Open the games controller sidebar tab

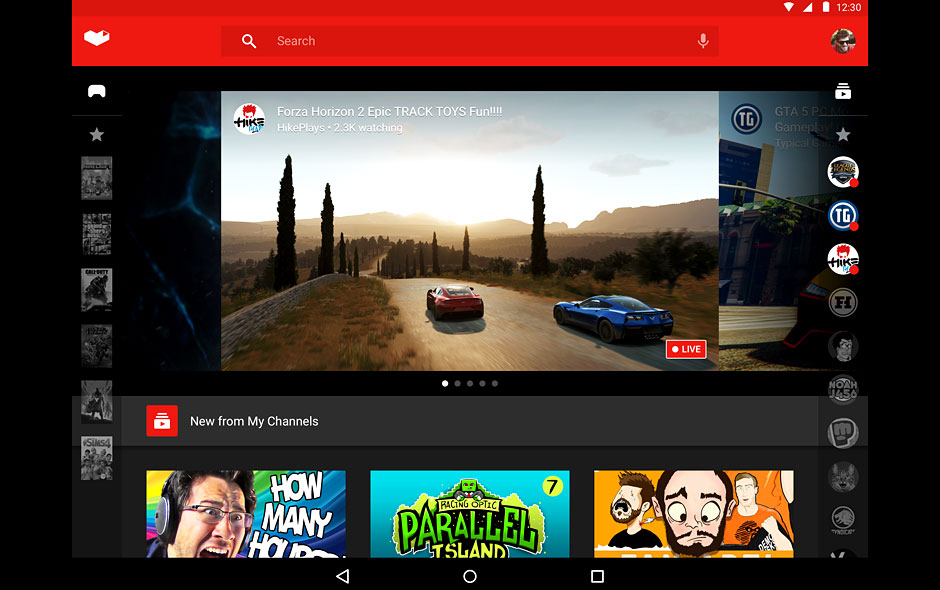point(96,91)
